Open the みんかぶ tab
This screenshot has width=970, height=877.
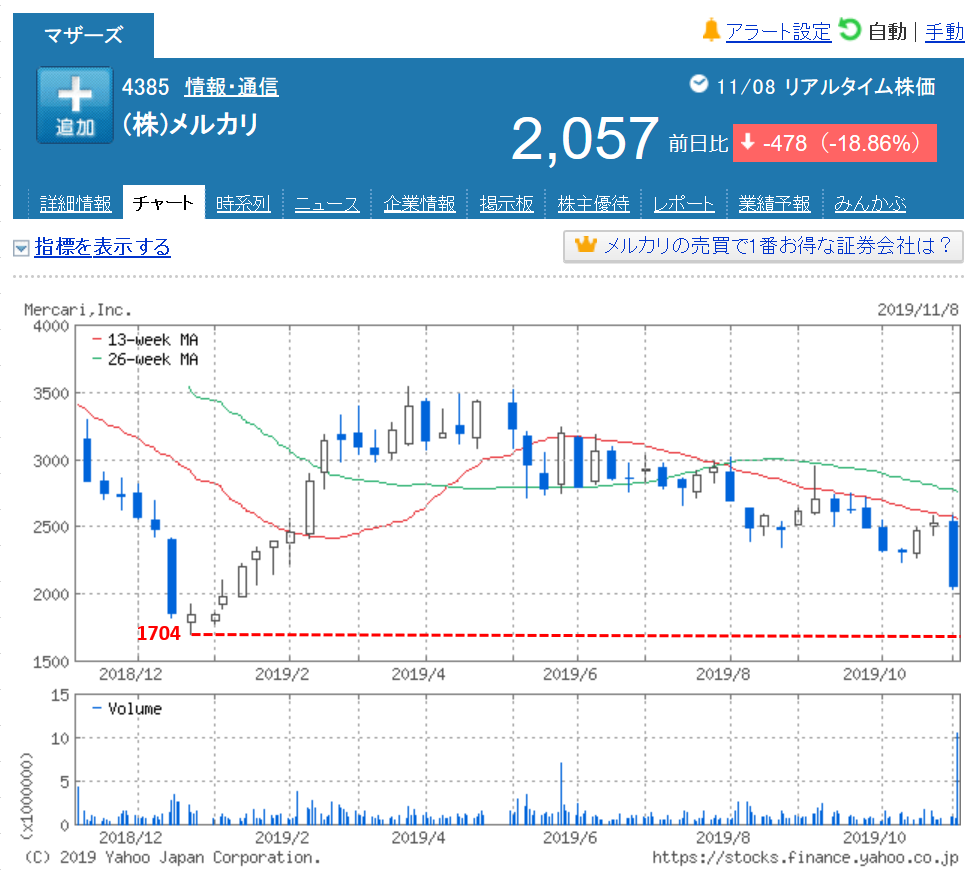pyautogui.click(x=870, y=203)
